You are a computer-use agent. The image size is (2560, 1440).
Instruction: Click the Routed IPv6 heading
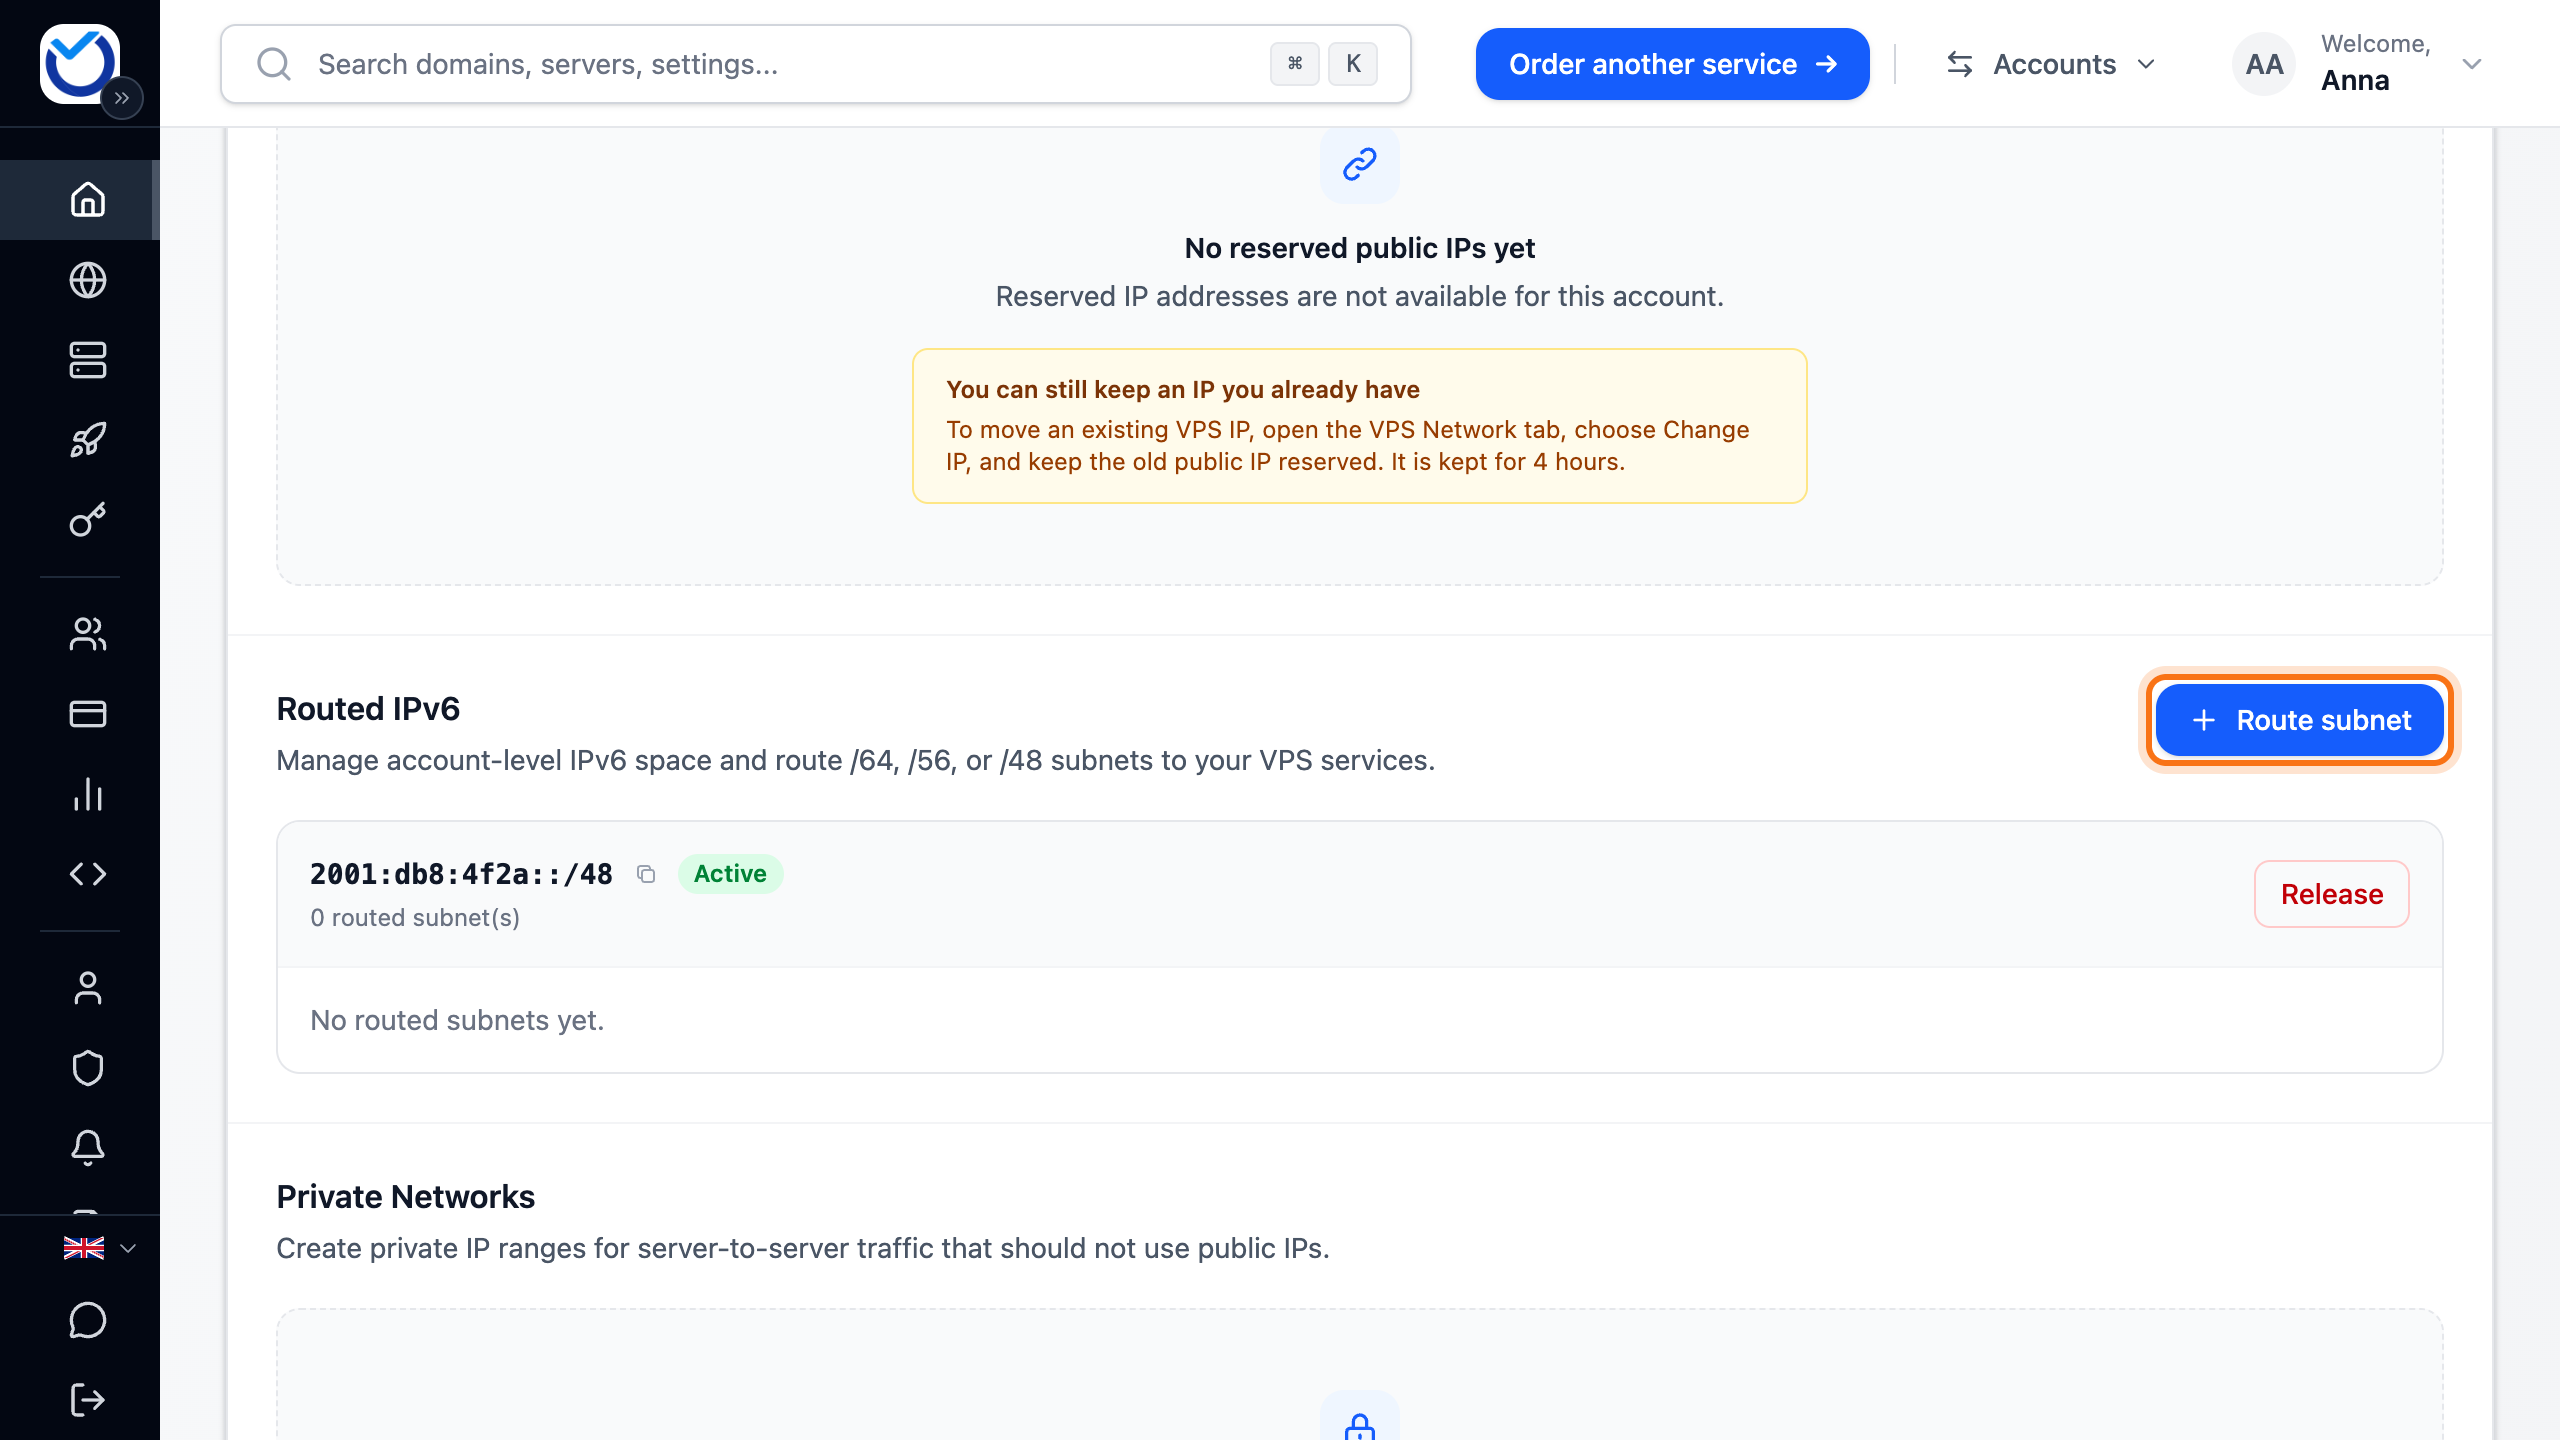point(368,709)
